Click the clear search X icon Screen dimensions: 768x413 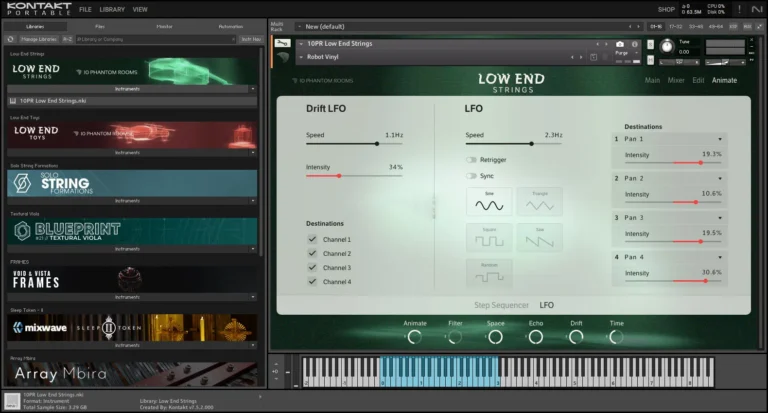pos(233,39)
